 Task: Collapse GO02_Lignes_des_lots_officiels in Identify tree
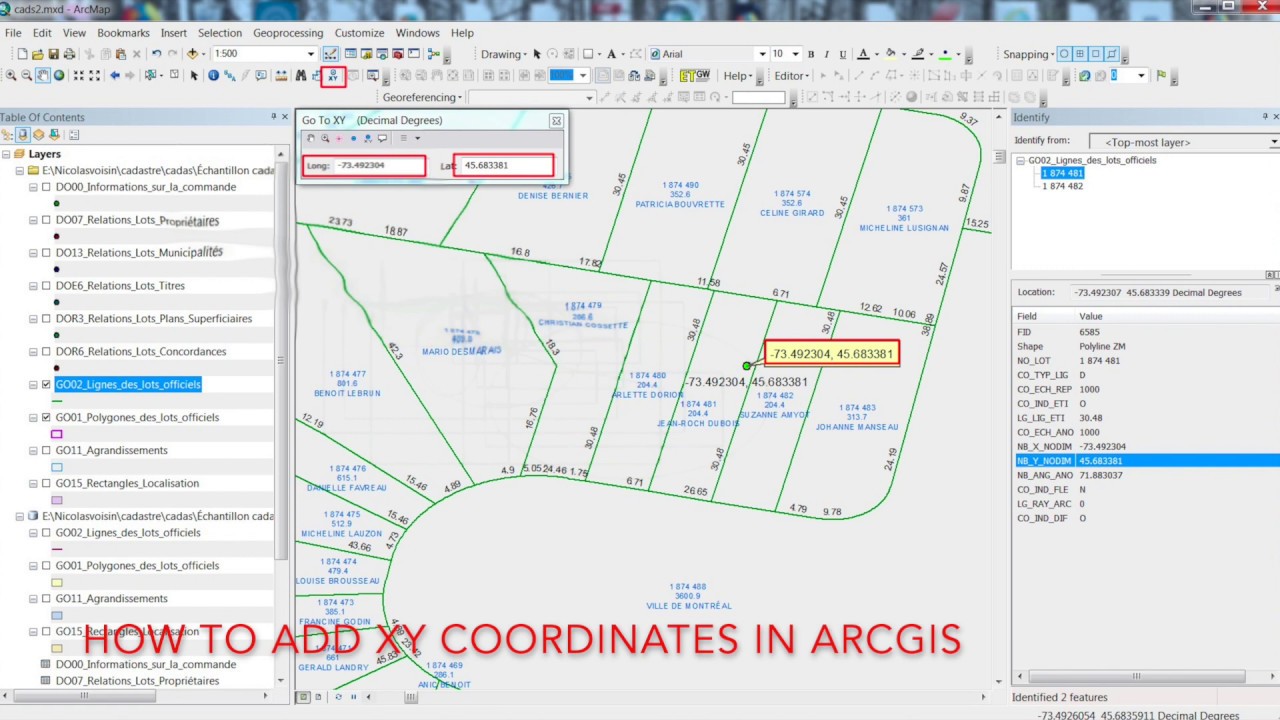[1021, 160]
